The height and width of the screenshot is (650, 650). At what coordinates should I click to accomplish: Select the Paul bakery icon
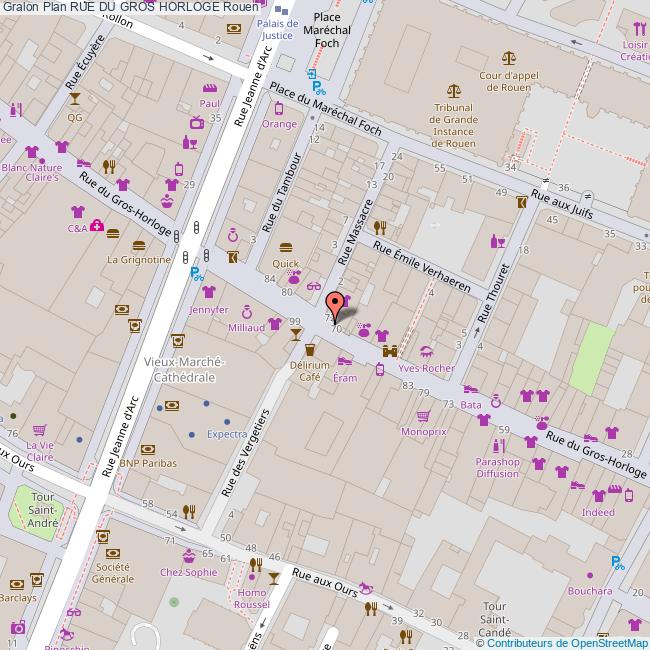(x=210, y=88)
